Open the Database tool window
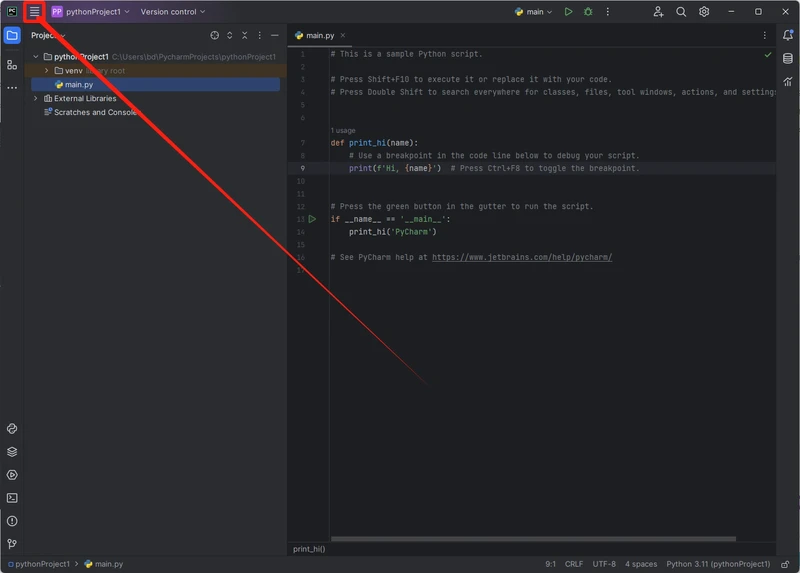The width and height of the screenshot is (800, 573). (788, 59)
